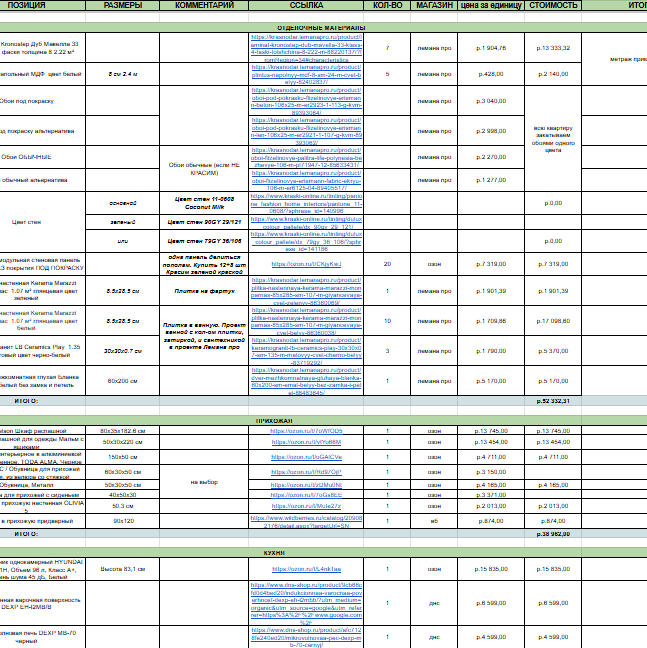This screenshot has height=648, width=647.
Task: Select the 'Цвет стен 79GY 36/106' comment
Action: point(204,241)
